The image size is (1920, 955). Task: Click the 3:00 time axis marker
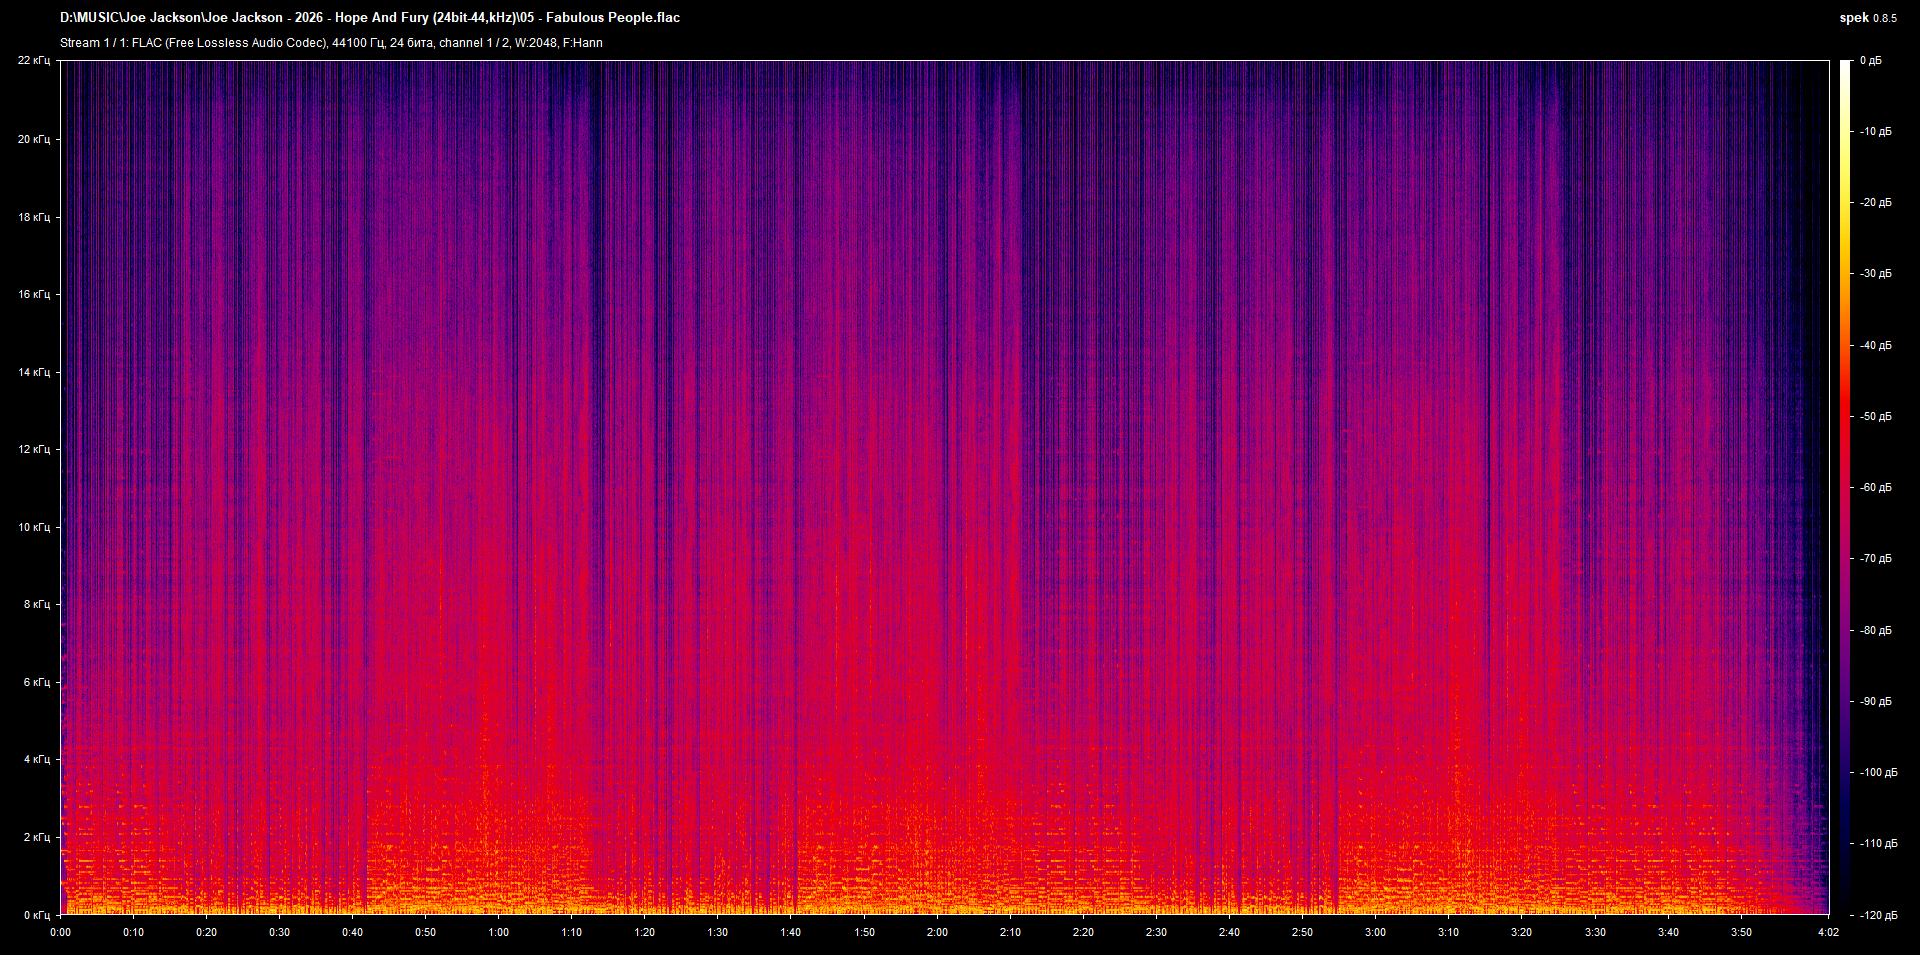click(x=1375, y=932)
